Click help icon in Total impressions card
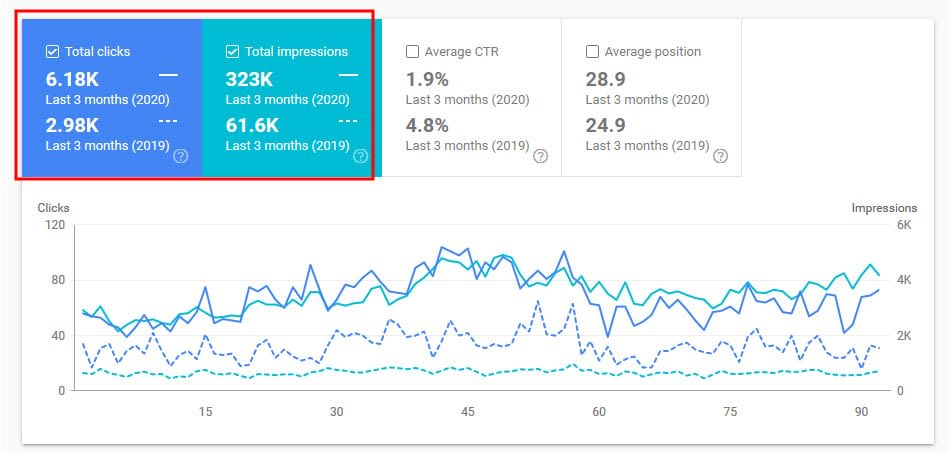950x453 pixels. [x=360, y=156]
